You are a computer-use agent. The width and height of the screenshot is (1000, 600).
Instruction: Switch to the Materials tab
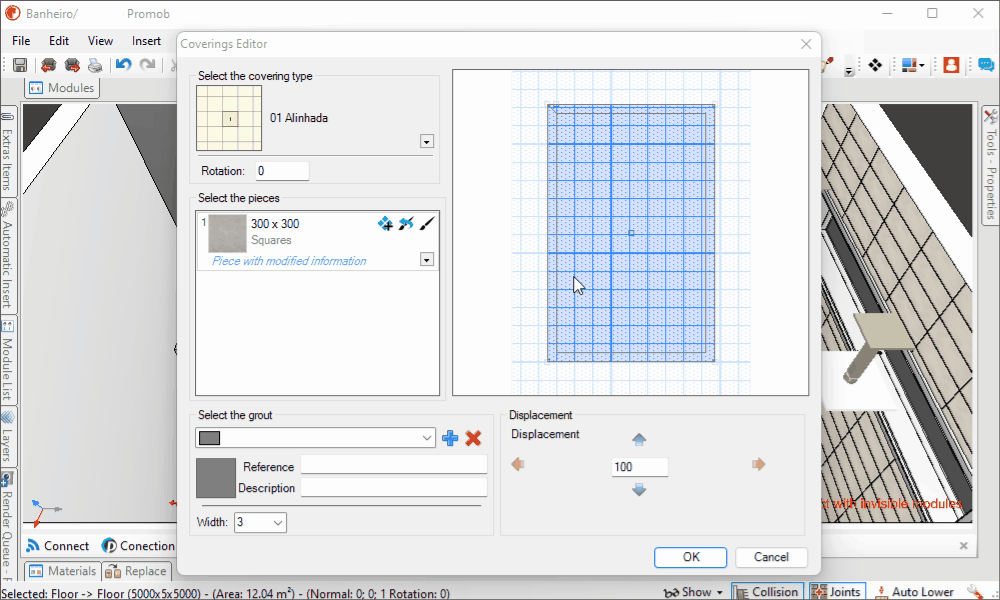[62, 571]
